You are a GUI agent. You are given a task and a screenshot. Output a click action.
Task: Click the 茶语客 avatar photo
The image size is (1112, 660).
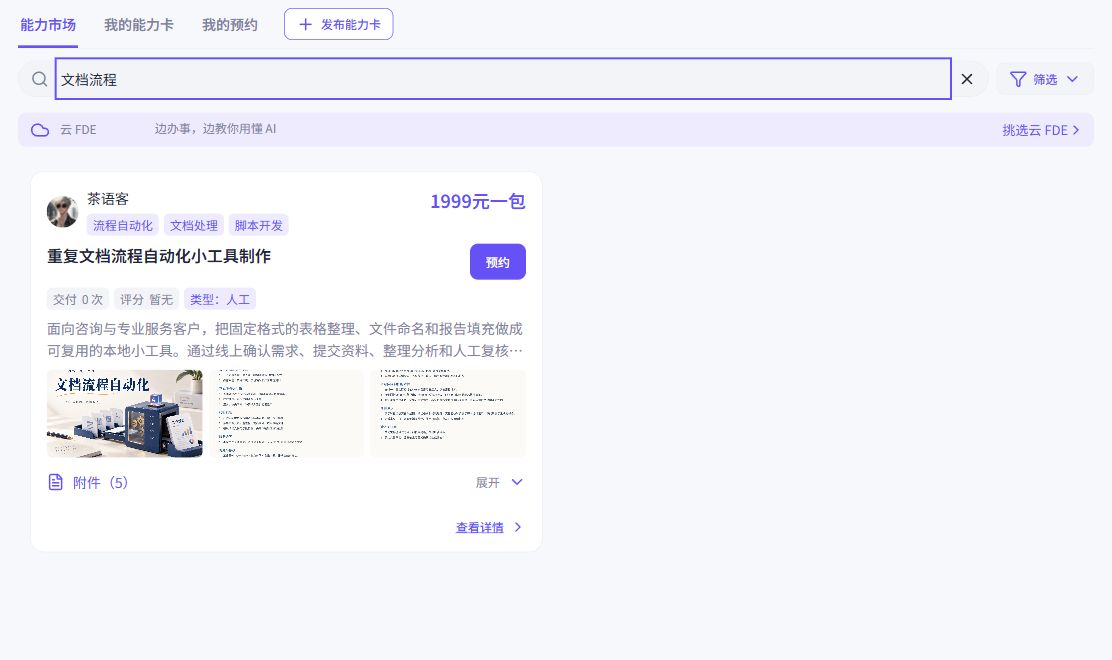pos(62,212)
